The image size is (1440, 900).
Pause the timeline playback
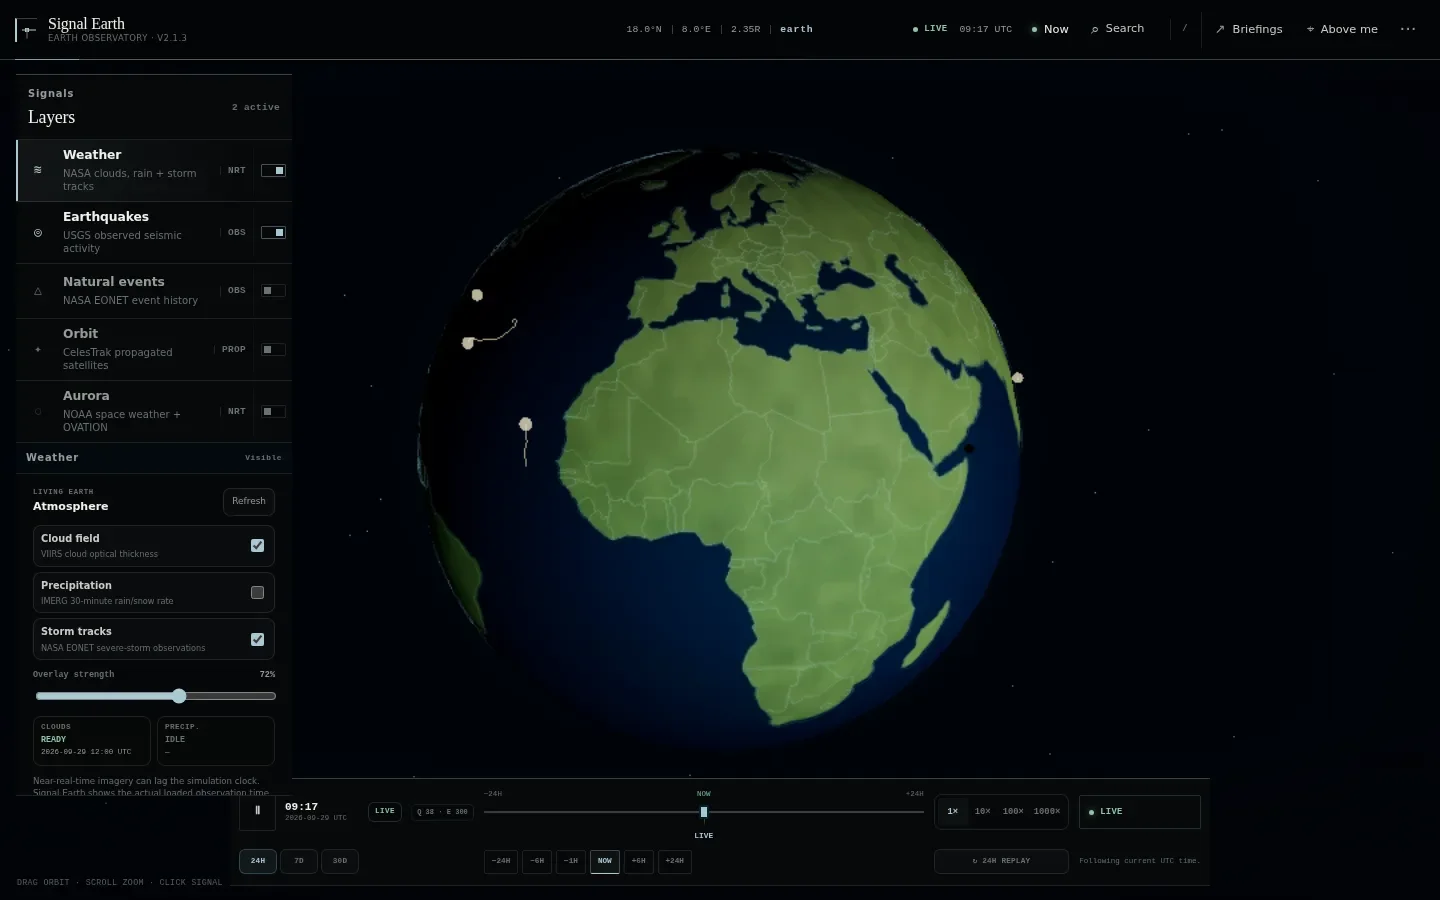pyautogui.click(x=257, y=811)
